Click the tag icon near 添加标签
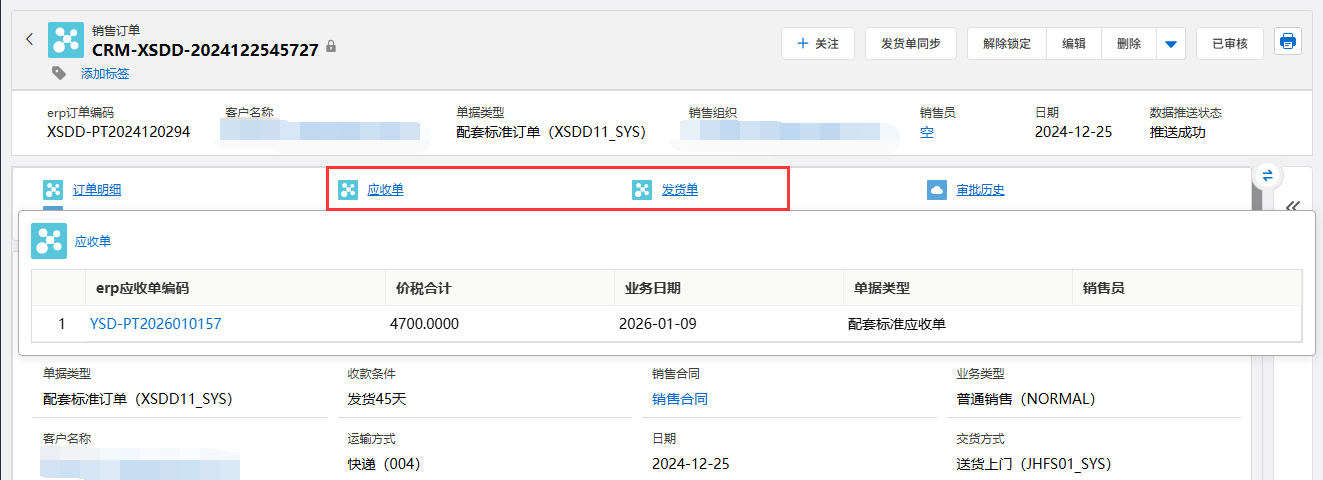Image resolution: width=1323 pixels, height=480 pixels. 59,73
